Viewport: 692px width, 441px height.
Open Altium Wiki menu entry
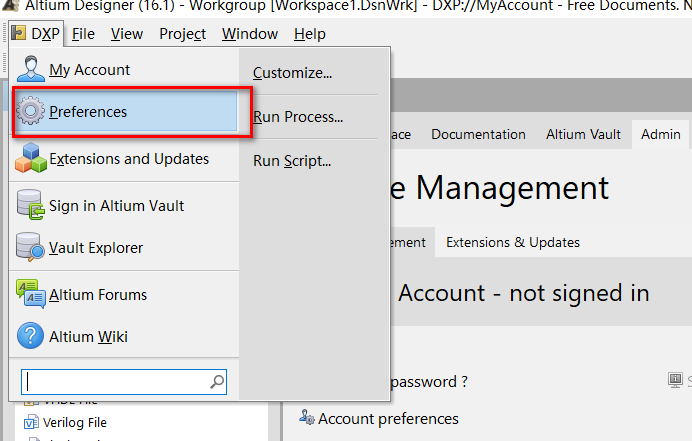124,337
